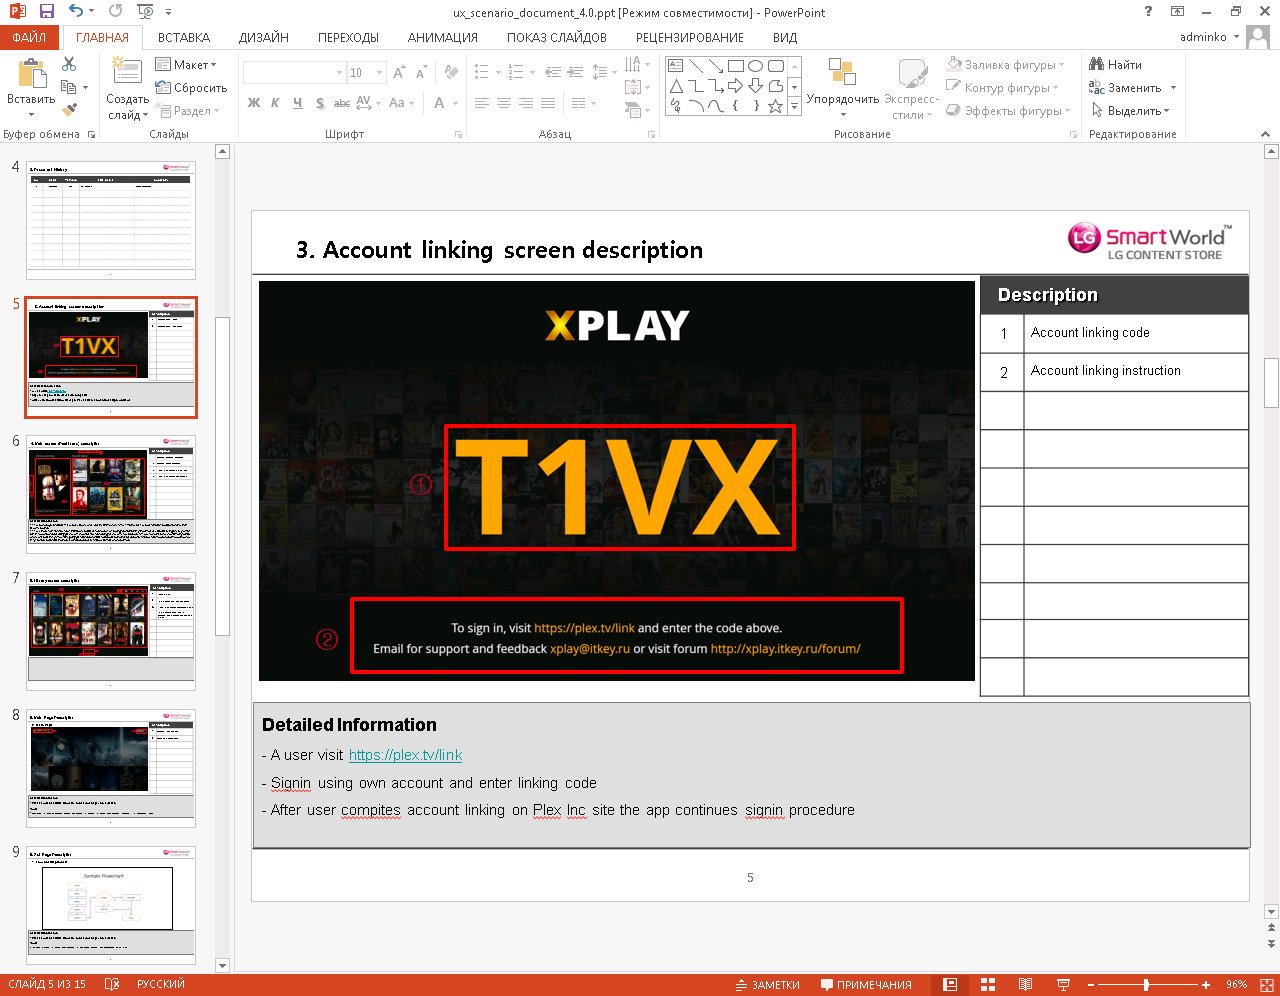Click the Paste (Вставить) clipboard icon
The height and width of the screenshot is (996, 1280).
coord(31,76)
